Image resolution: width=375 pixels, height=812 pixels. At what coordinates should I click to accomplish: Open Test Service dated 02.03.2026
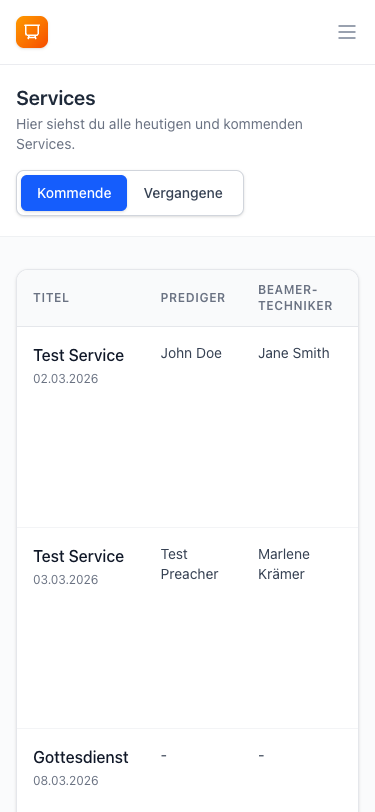point(79,355)
